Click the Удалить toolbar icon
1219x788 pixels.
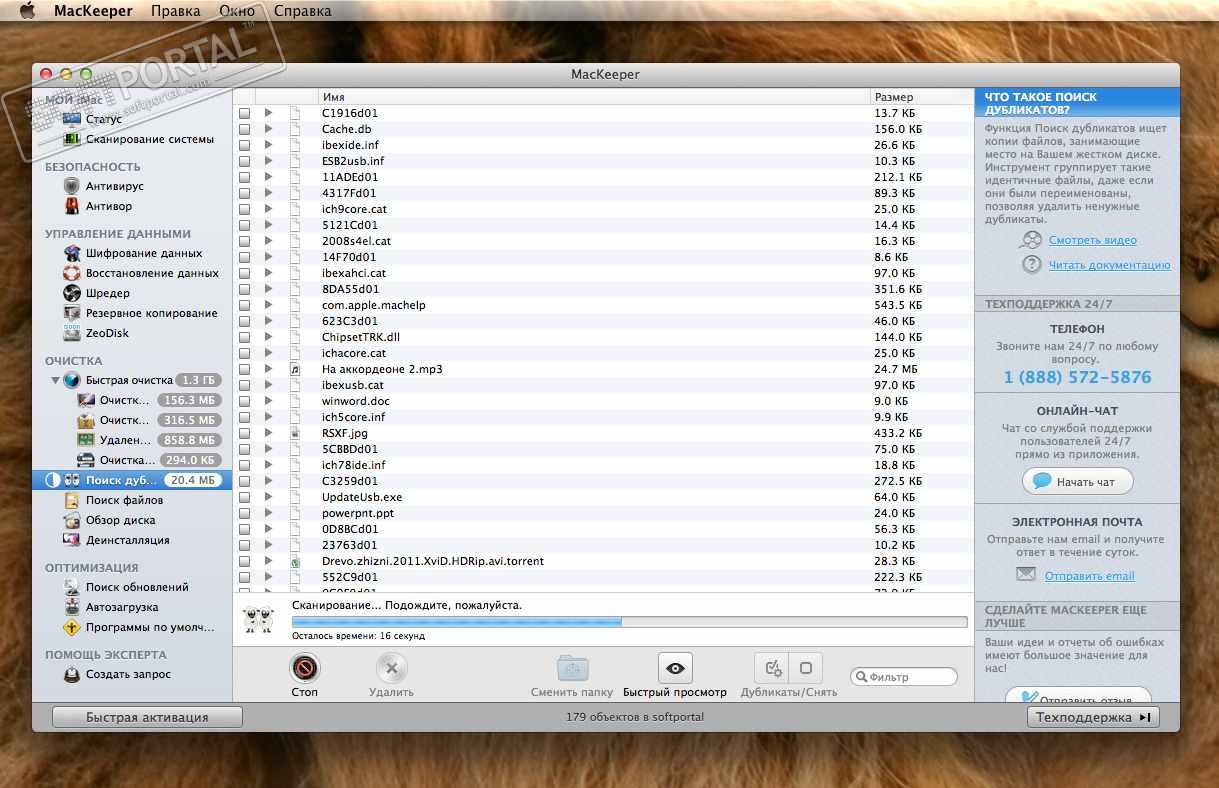click(x=391, y=668)
